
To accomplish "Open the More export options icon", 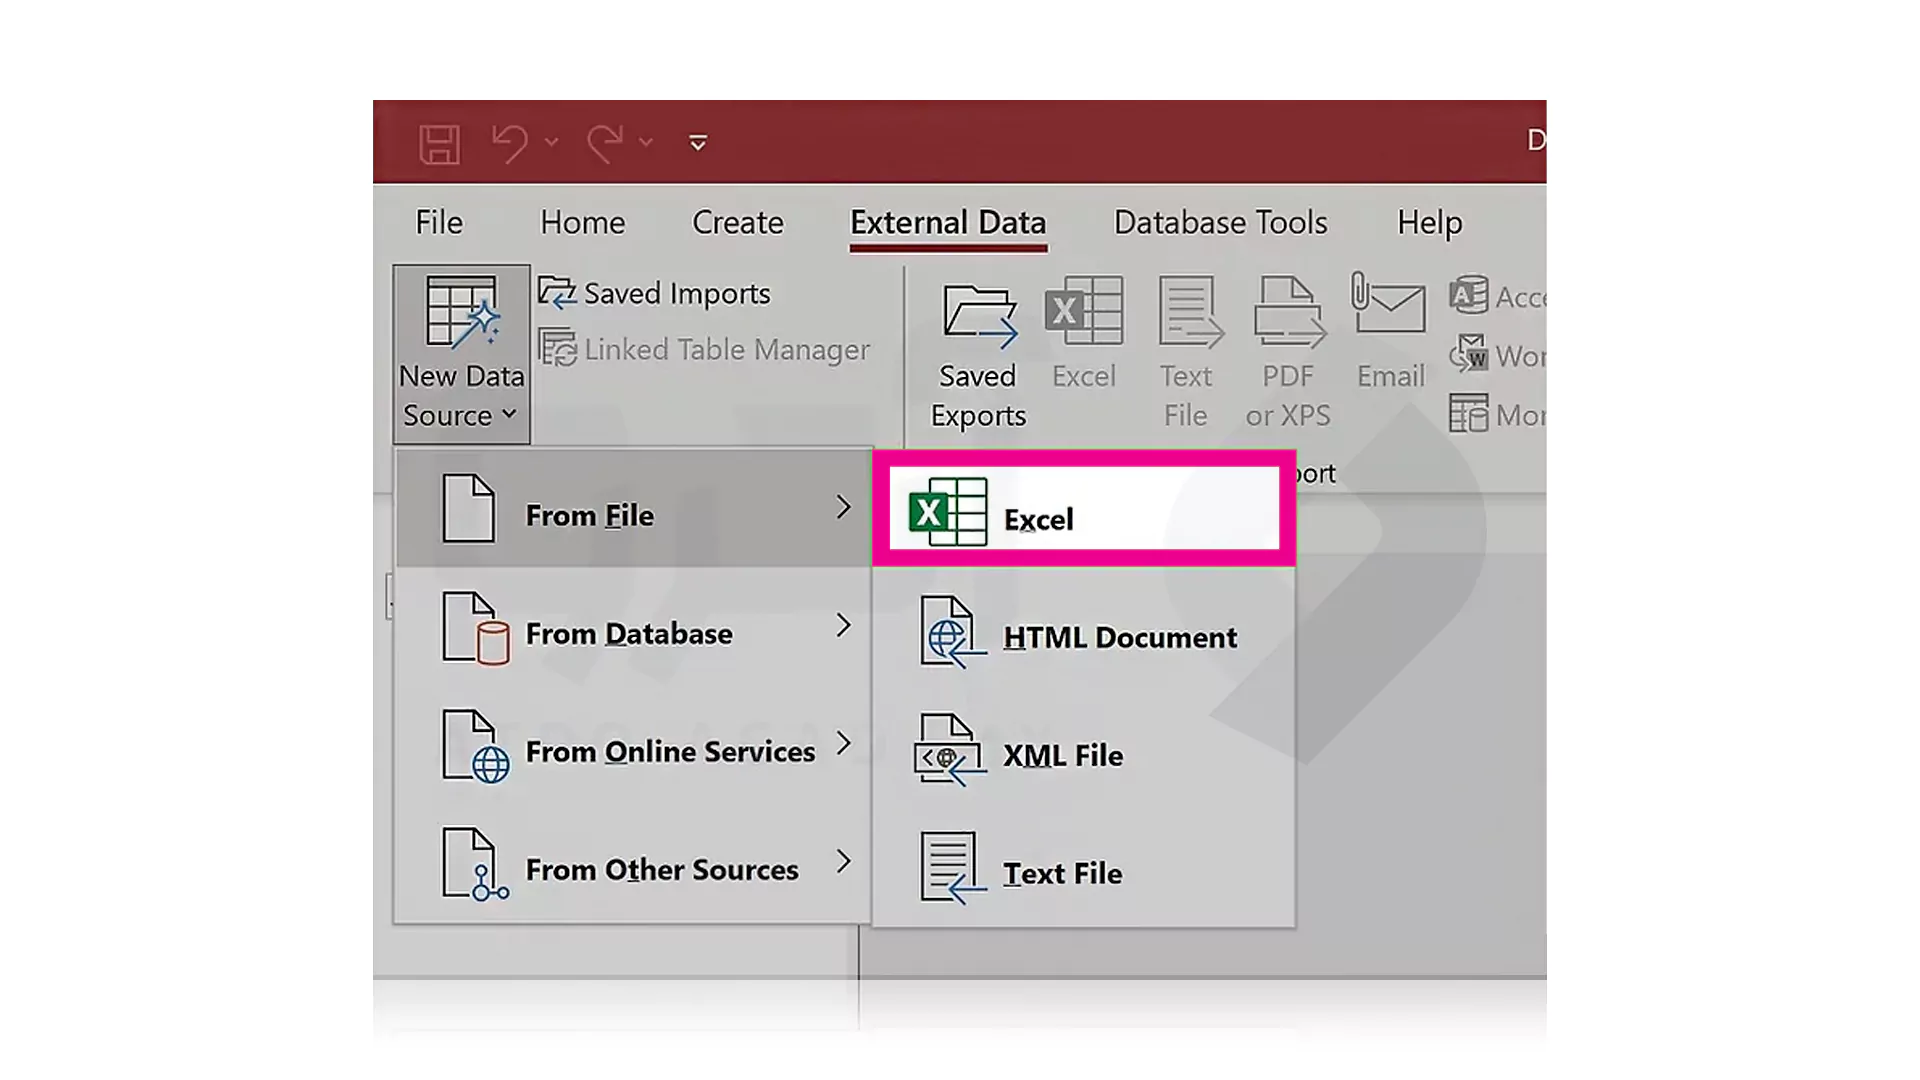I will tap(1468, 413).
